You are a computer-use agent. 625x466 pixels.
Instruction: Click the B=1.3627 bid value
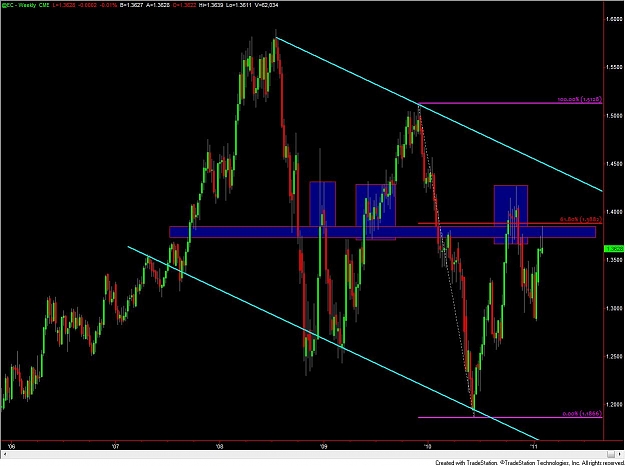[x=132, y=5]
